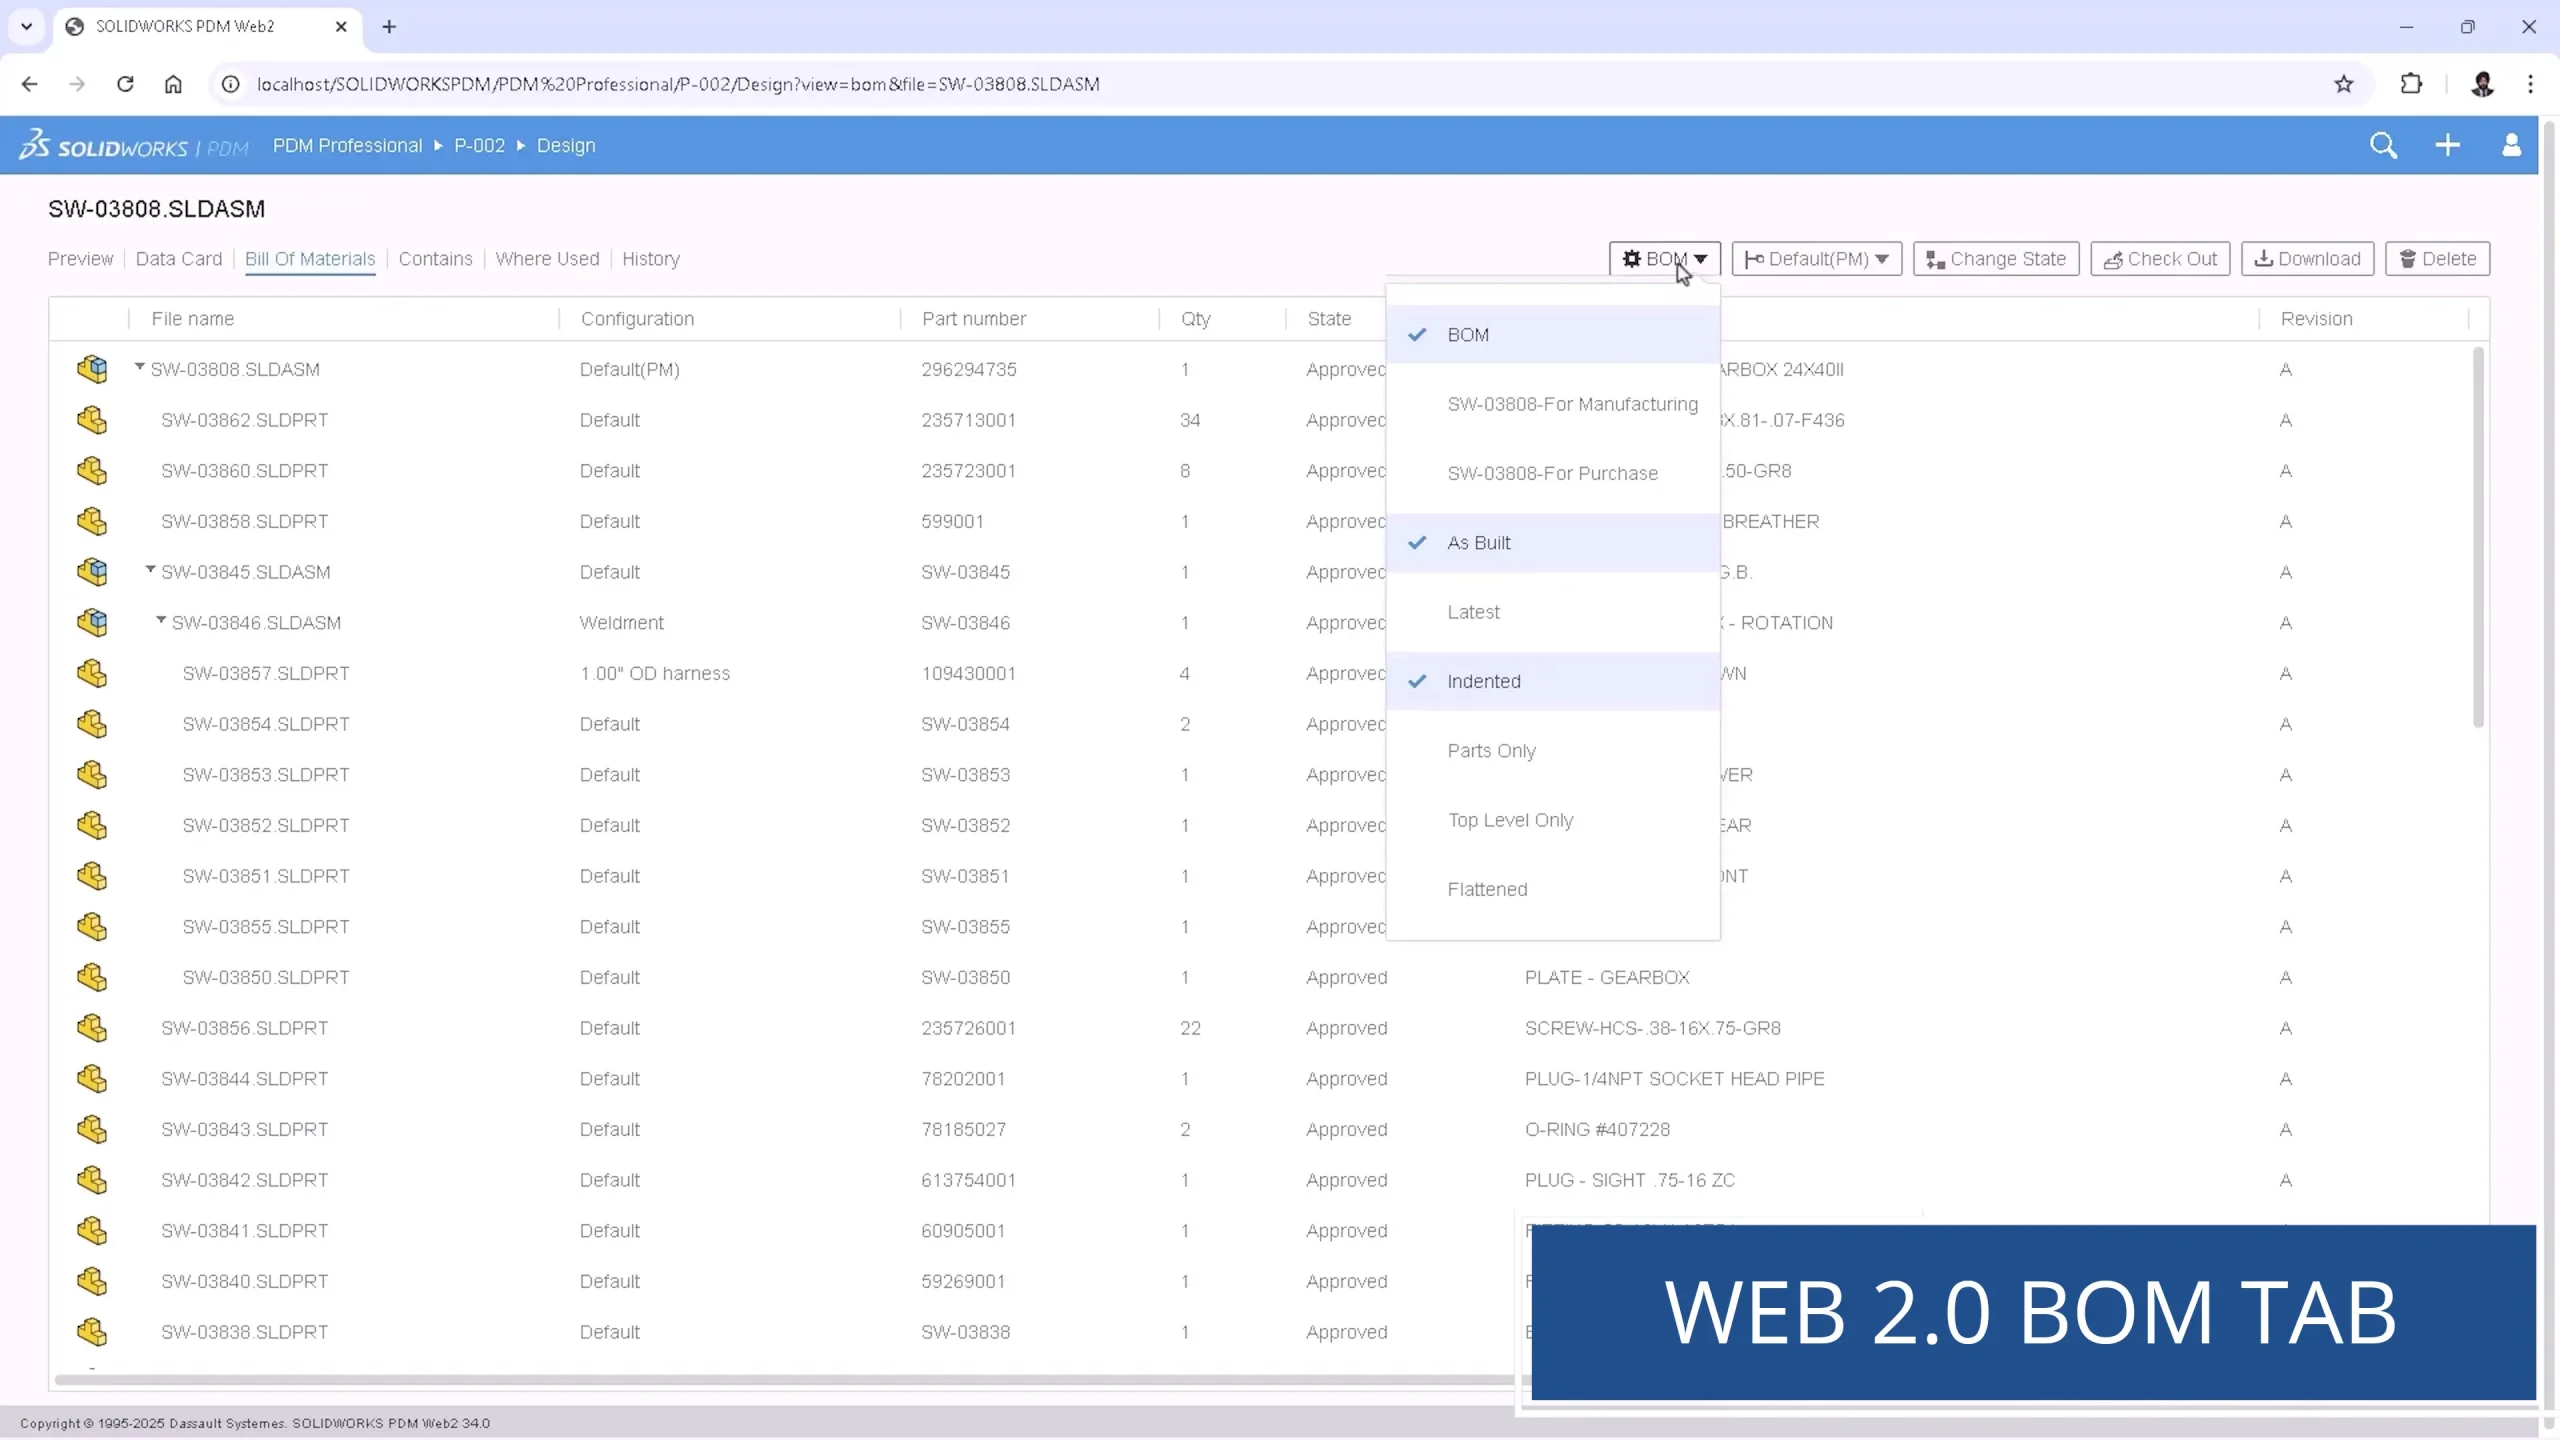
Task: Open search in the PDM toolbar
Action: (x=2384, y=145)
